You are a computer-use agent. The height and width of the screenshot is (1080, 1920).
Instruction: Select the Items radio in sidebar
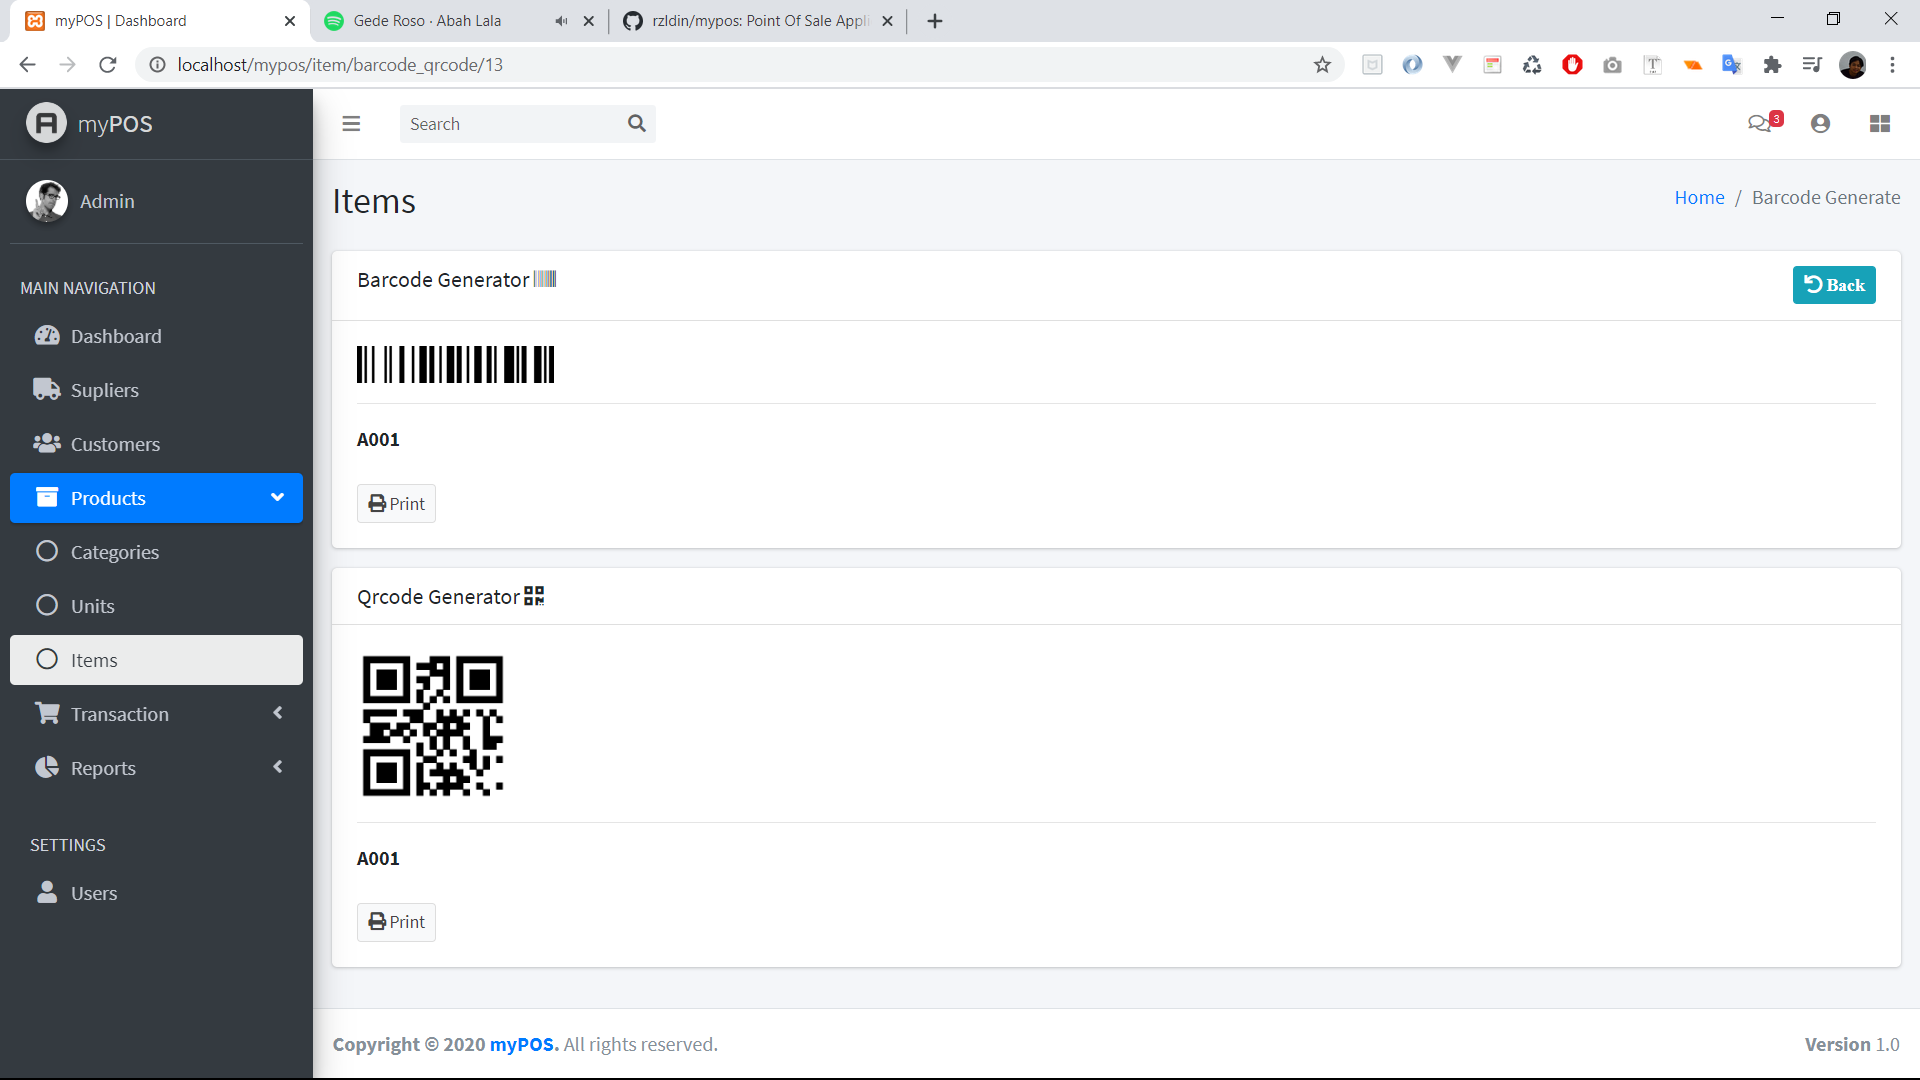93,660
